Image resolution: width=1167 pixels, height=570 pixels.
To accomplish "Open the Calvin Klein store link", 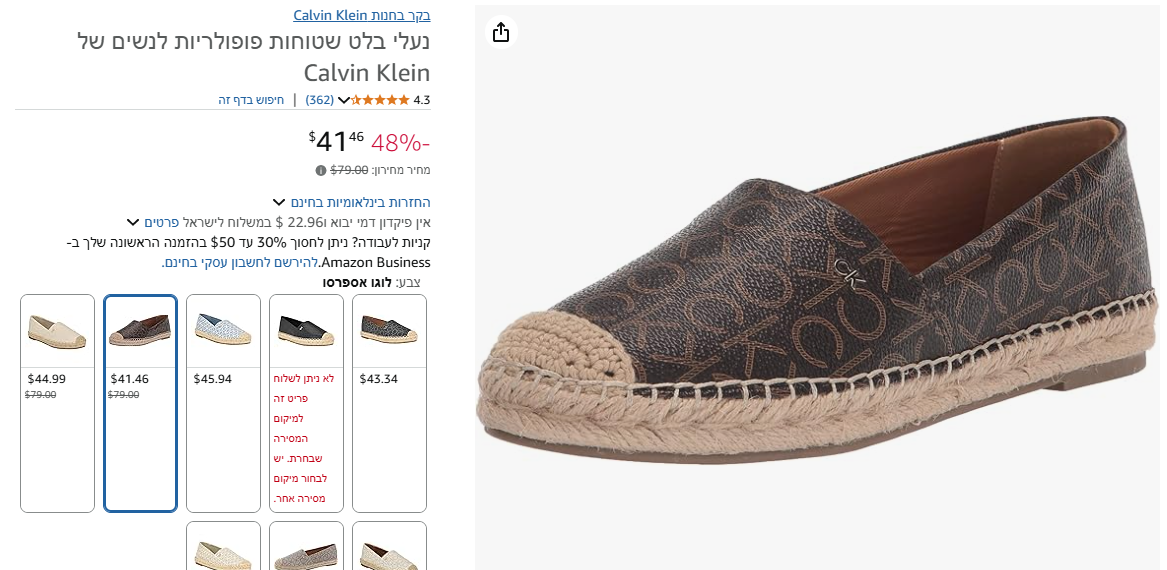I will tap(362, 15).
